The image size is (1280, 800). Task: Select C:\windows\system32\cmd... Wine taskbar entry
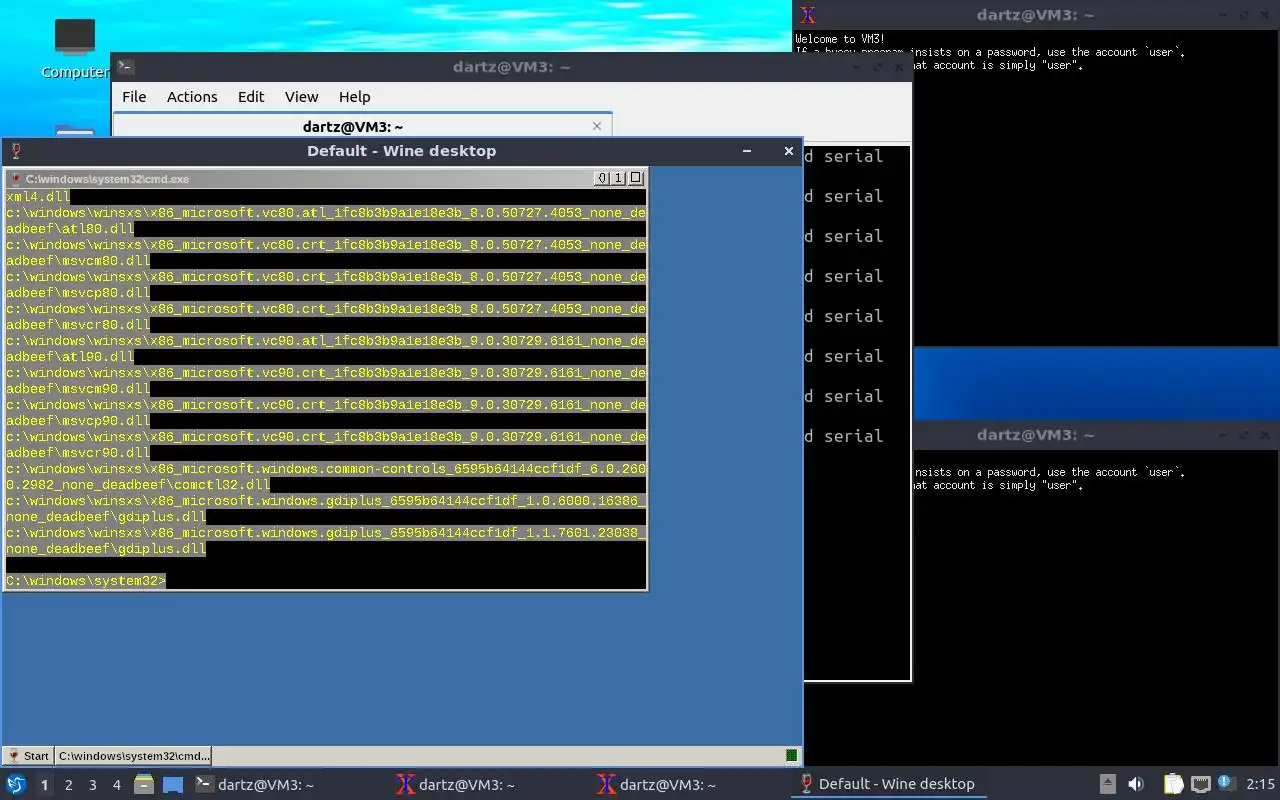133,756
